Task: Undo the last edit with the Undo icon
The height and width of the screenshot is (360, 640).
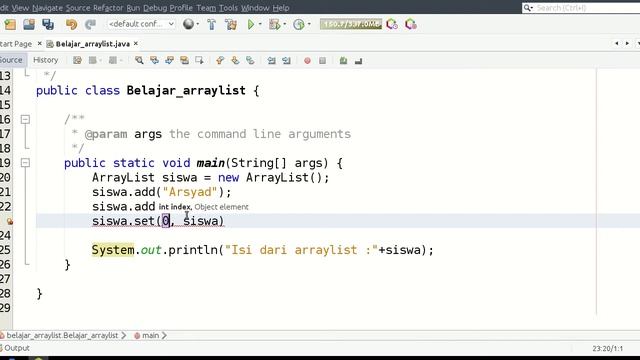Action: click(x=71, y=24)
